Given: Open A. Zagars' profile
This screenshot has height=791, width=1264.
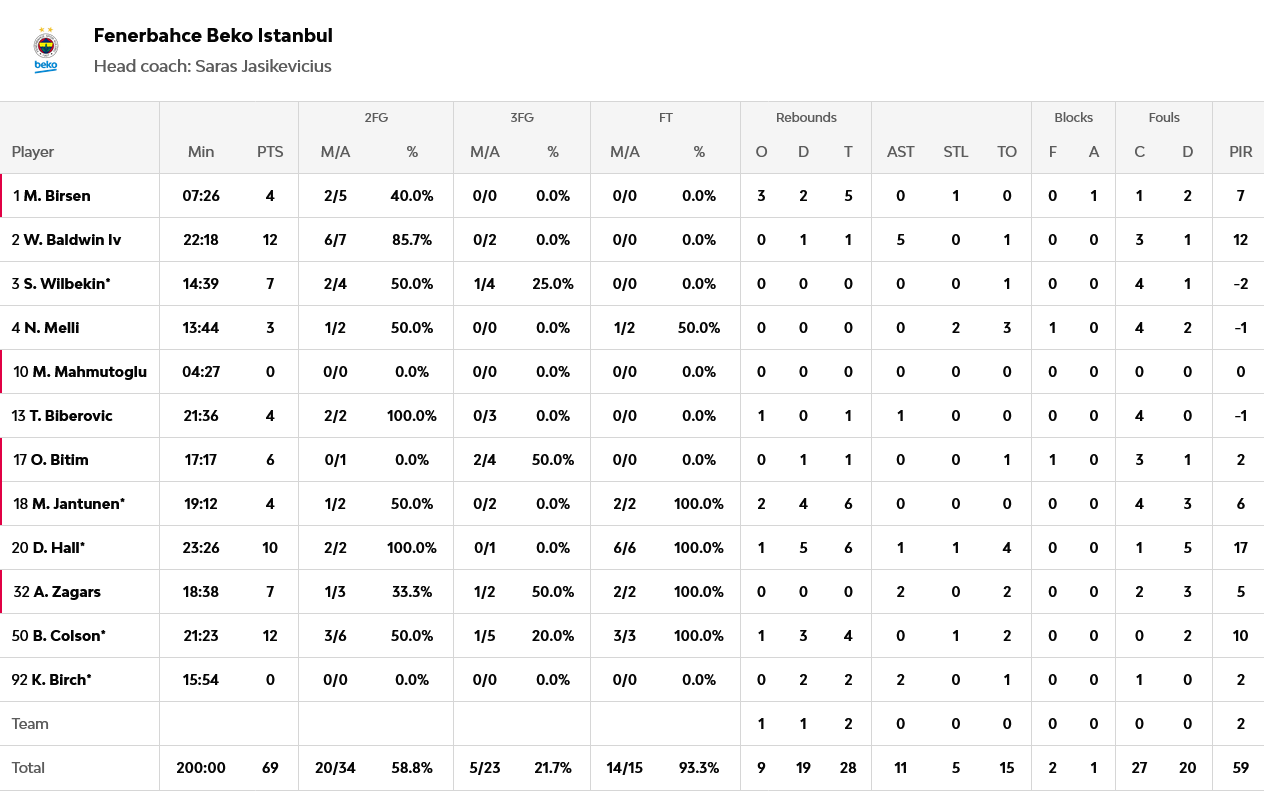Looking at the screenshot, I should click(x=66, y=592).
